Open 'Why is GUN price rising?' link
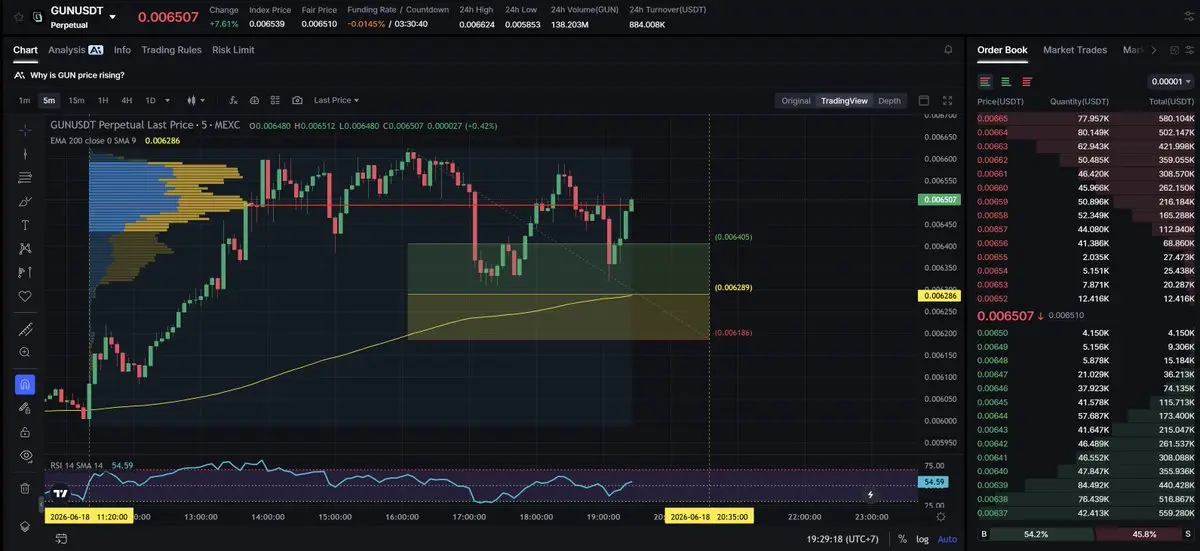1200x551 pixels. coord(77,75)
